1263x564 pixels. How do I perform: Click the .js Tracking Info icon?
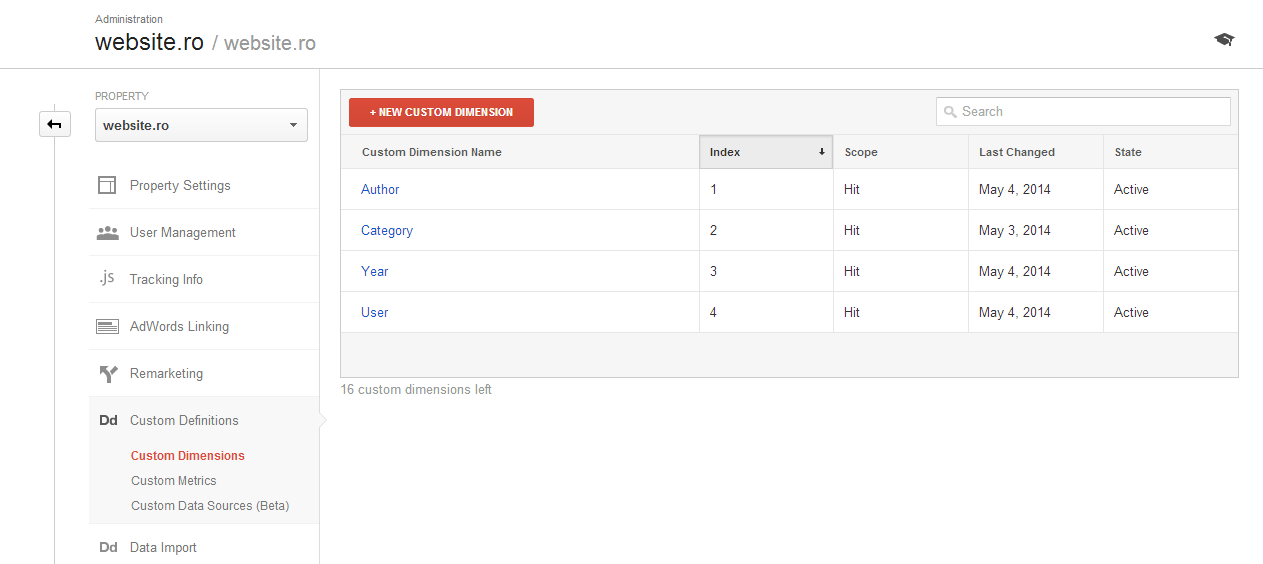pyautogui.click(x=107, y=278)
